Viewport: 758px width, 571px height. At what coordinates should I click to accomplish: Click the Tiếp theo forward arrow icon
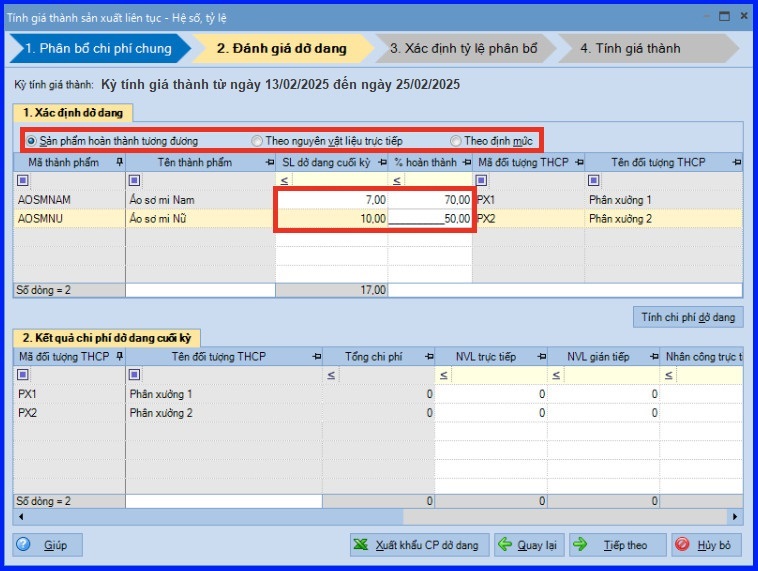[x=580, y=545]
